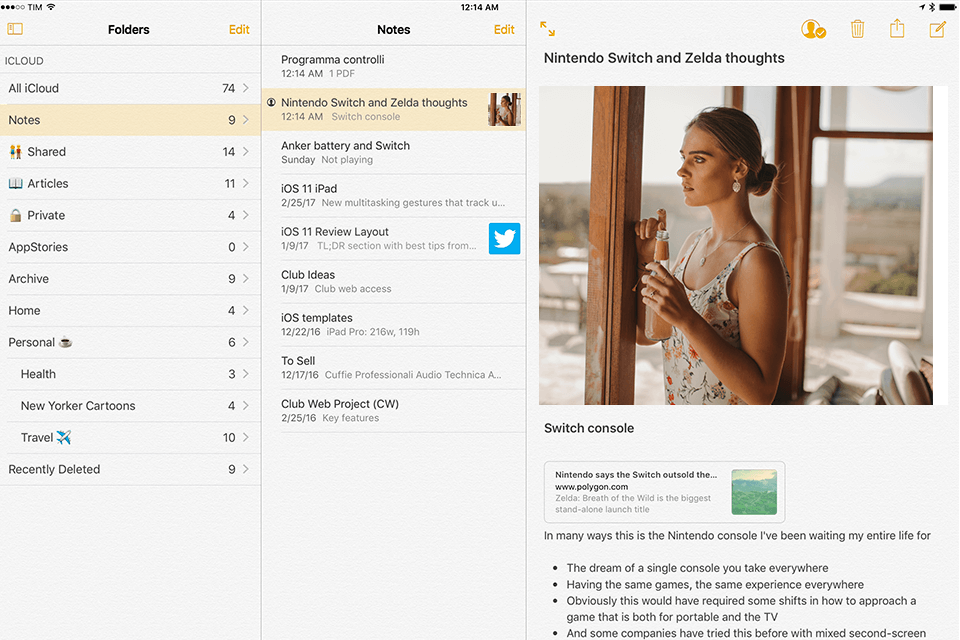Open the iOS 11 iPad note

click(x=394, y=195)
